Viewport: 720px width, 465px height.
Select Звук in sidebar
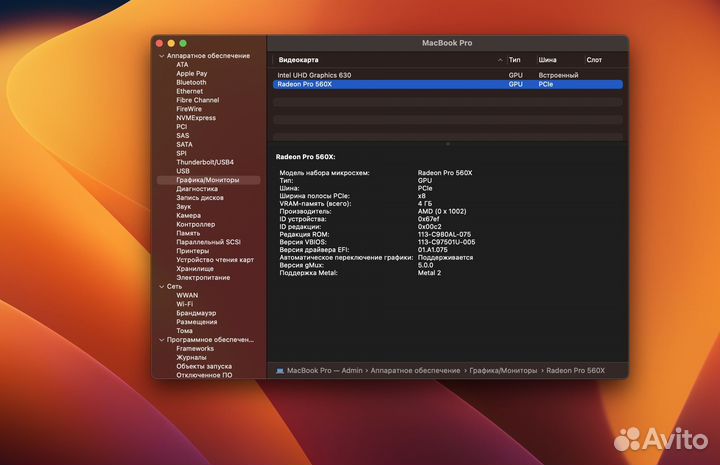pos(184,207)
